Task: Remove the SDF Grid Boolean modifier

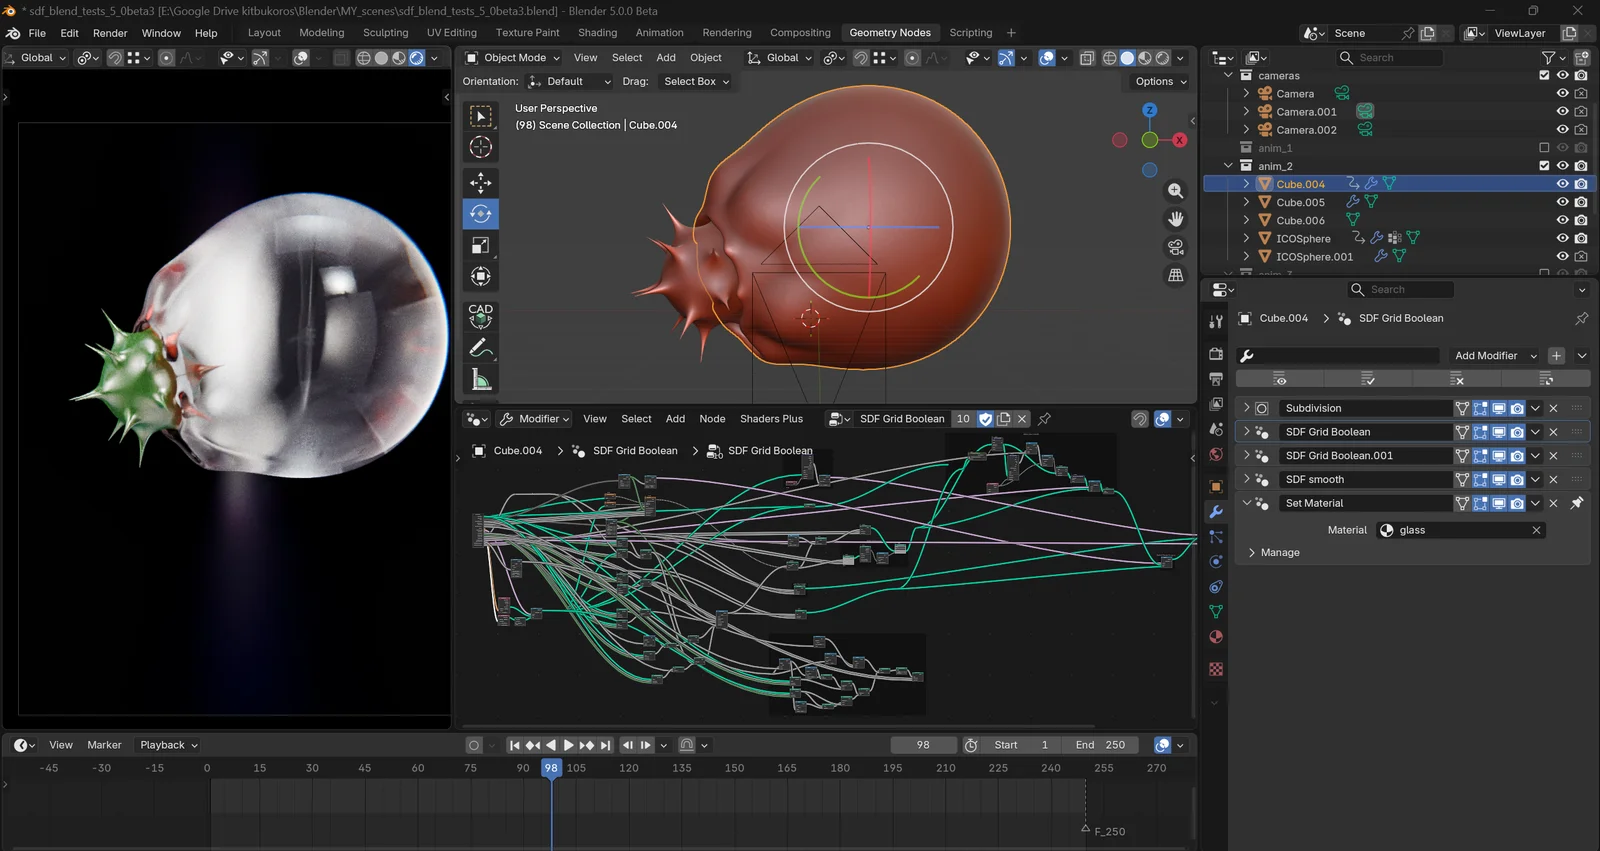Action: (x=1554, y=432)
